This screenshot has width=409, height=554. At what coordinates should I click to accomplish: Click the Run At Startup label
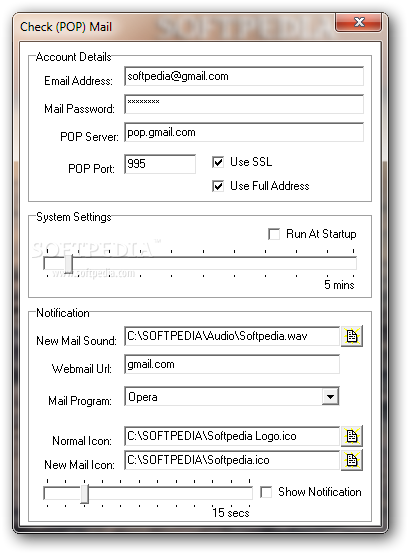[x=321, y=234]
